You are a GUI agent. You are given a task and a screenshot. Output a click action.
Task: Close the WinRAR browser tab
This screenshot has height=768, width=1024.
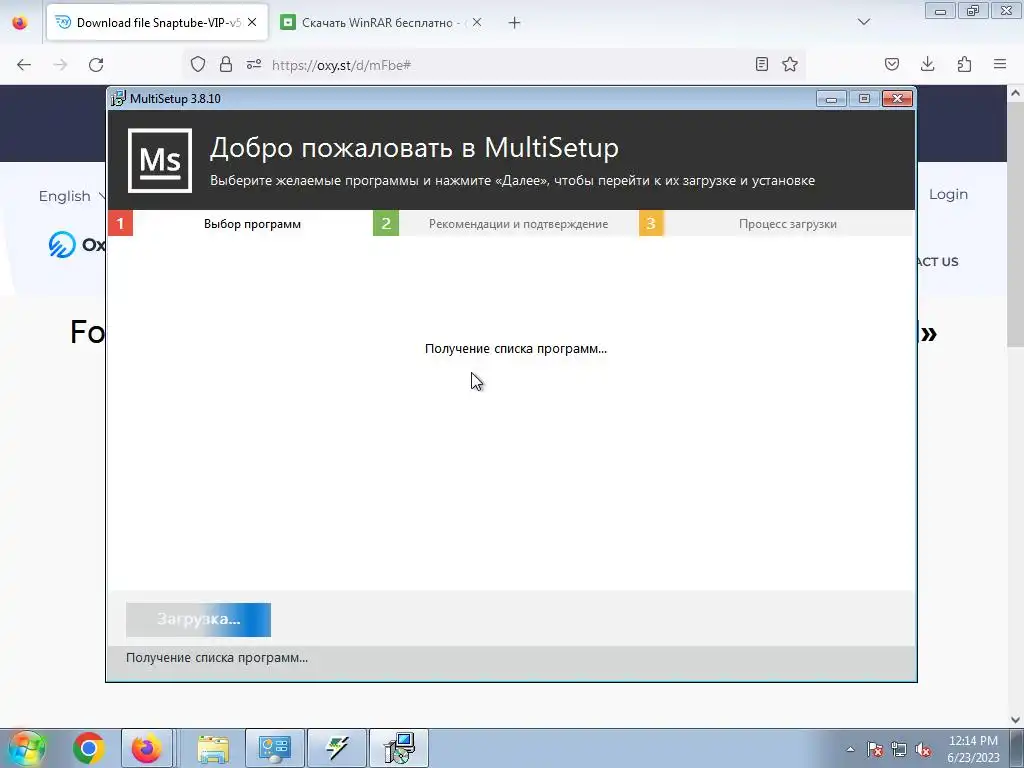(477, 22)
